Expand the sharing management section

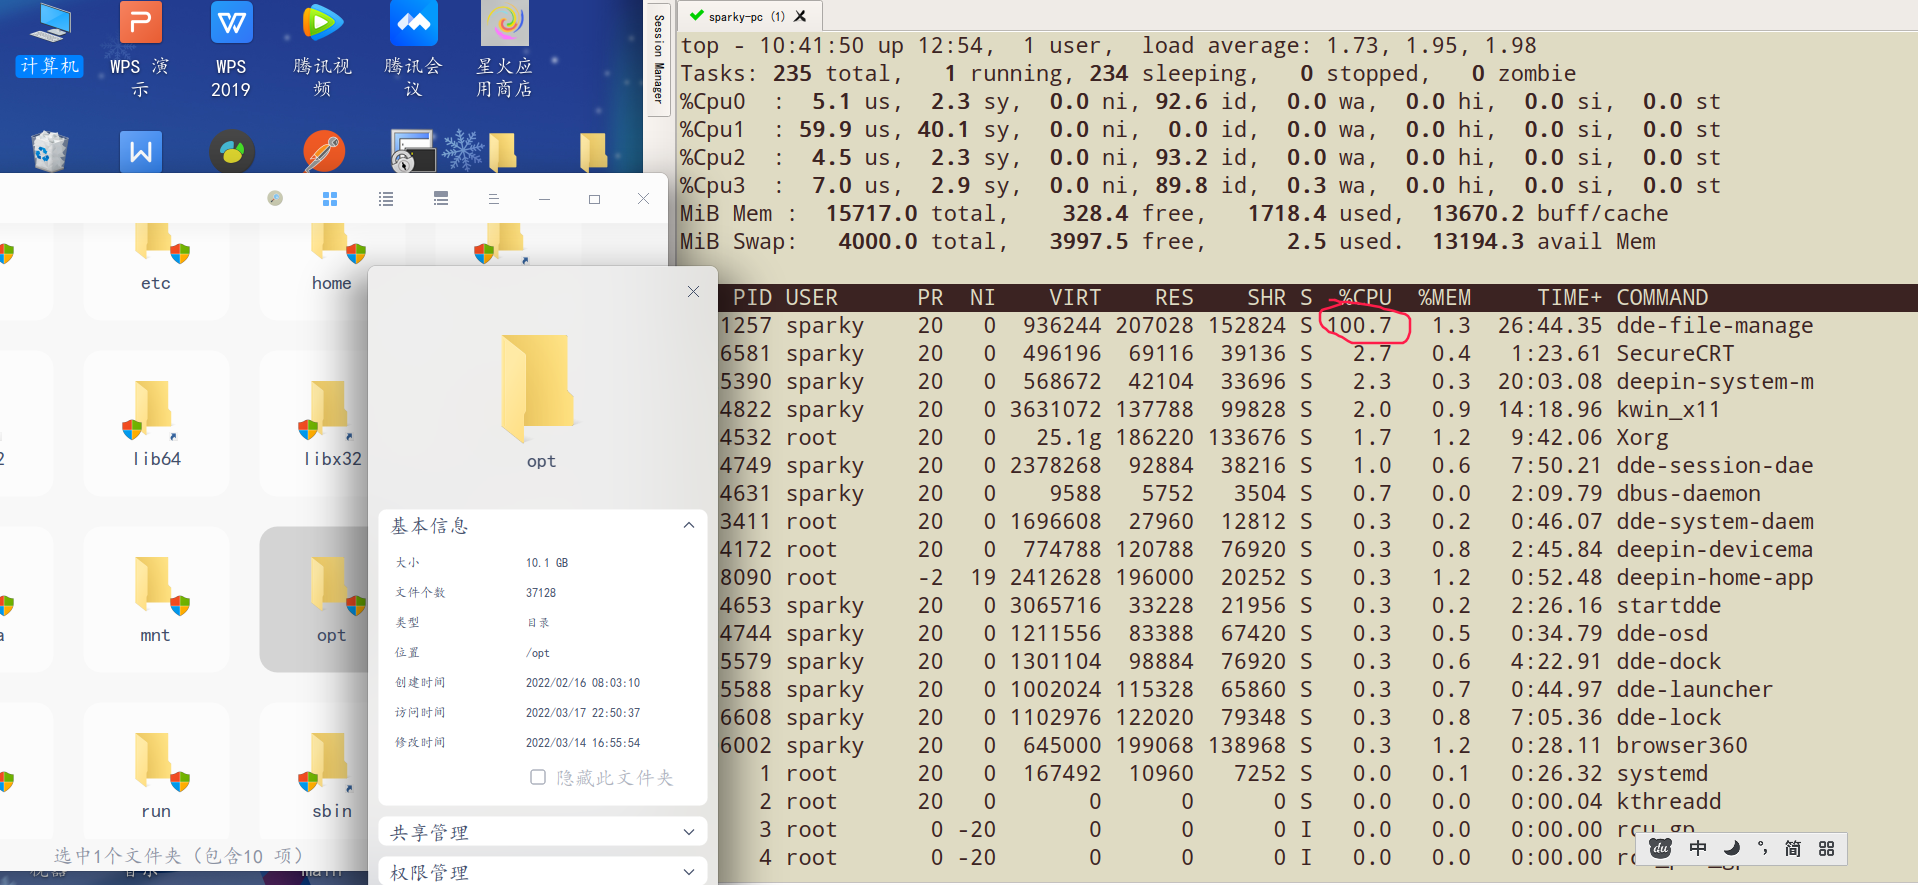click(688, 832)
